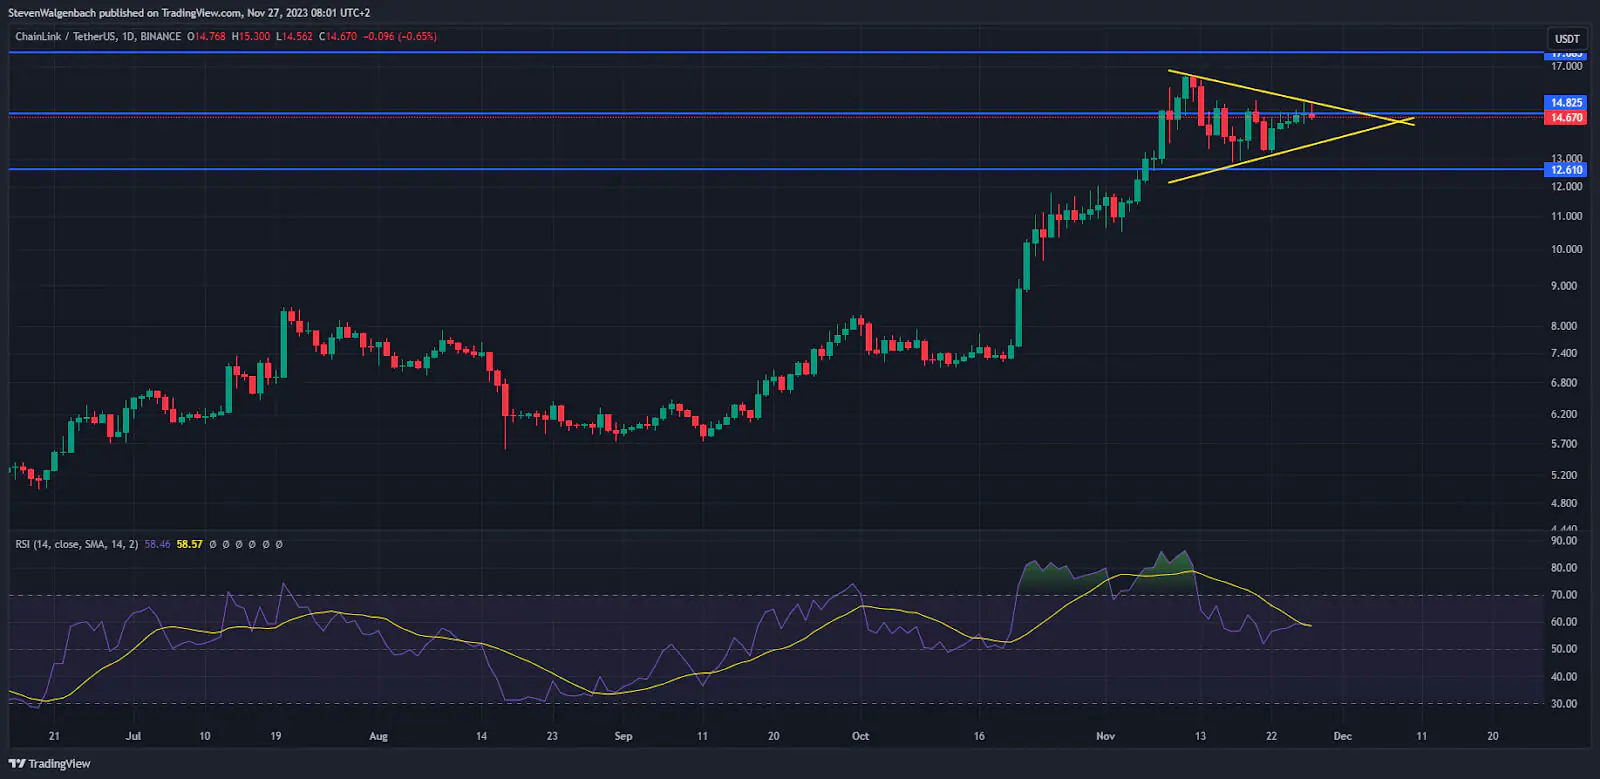Click the Sep label on the time axis
1600x779 pixels.
623,736
